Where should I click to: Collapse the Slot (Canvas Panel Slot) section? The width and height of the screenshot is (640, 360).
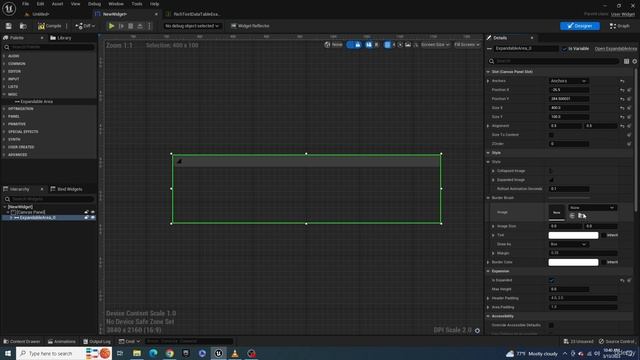coord(488,72)
